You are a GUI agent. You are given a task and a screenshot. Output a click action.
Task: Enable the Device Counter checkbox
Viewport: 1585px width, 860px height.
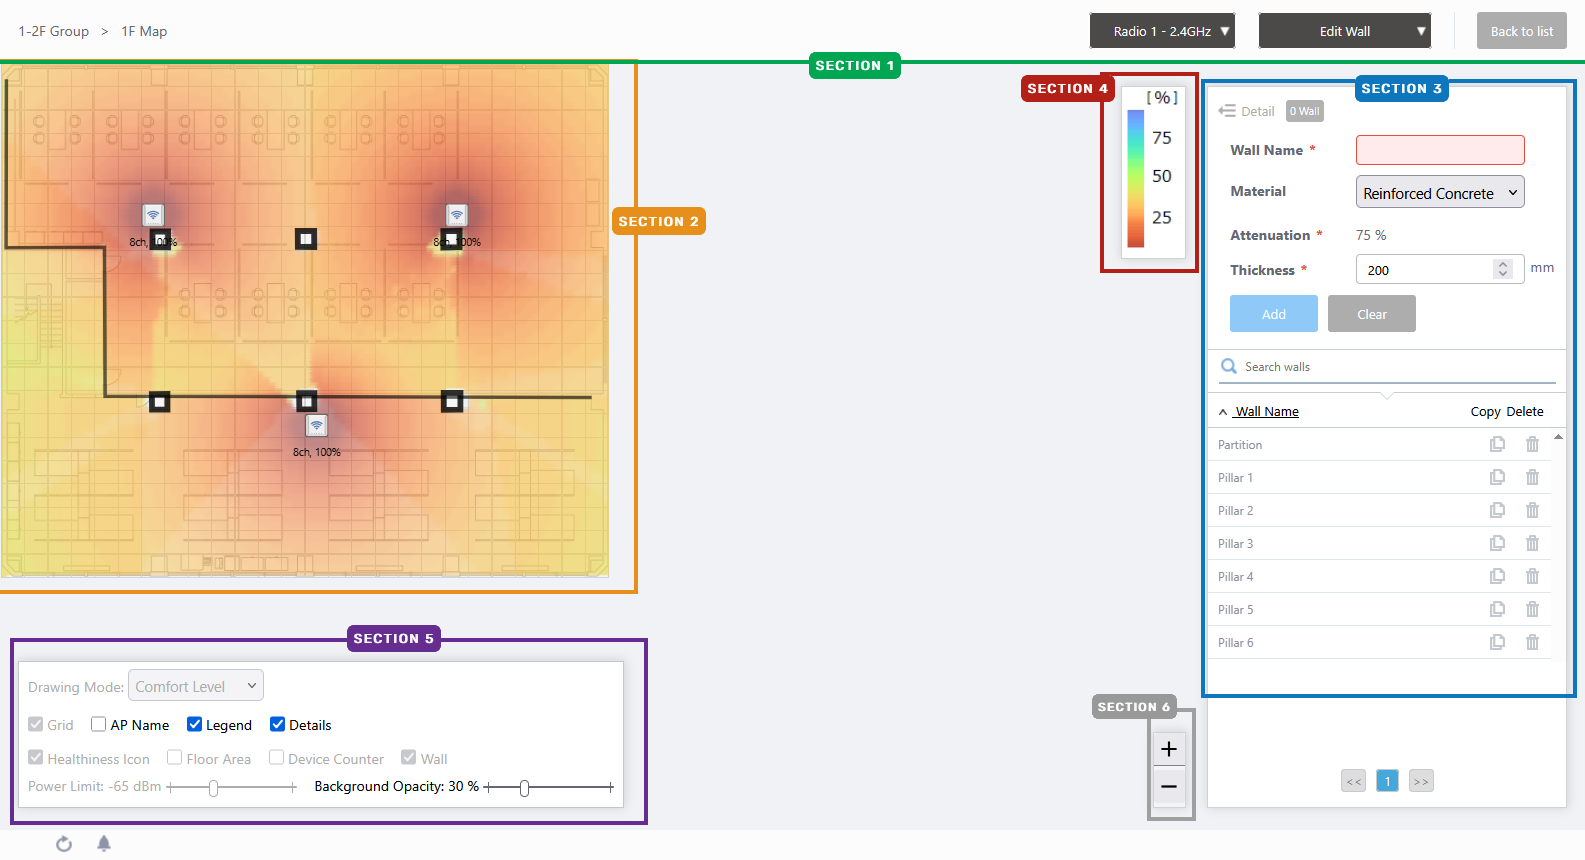pyautogui.click(x=277, y=758)
